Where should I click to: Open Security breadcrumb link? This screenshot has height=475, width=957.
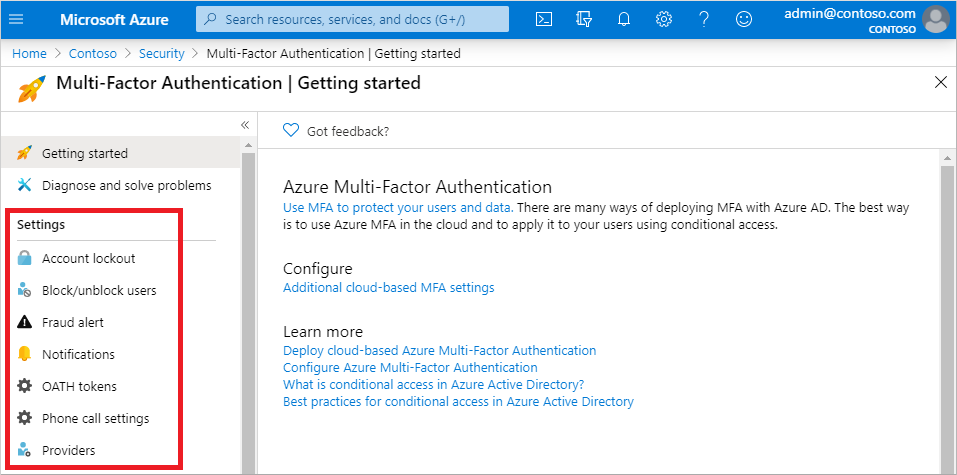pos(162,54)
